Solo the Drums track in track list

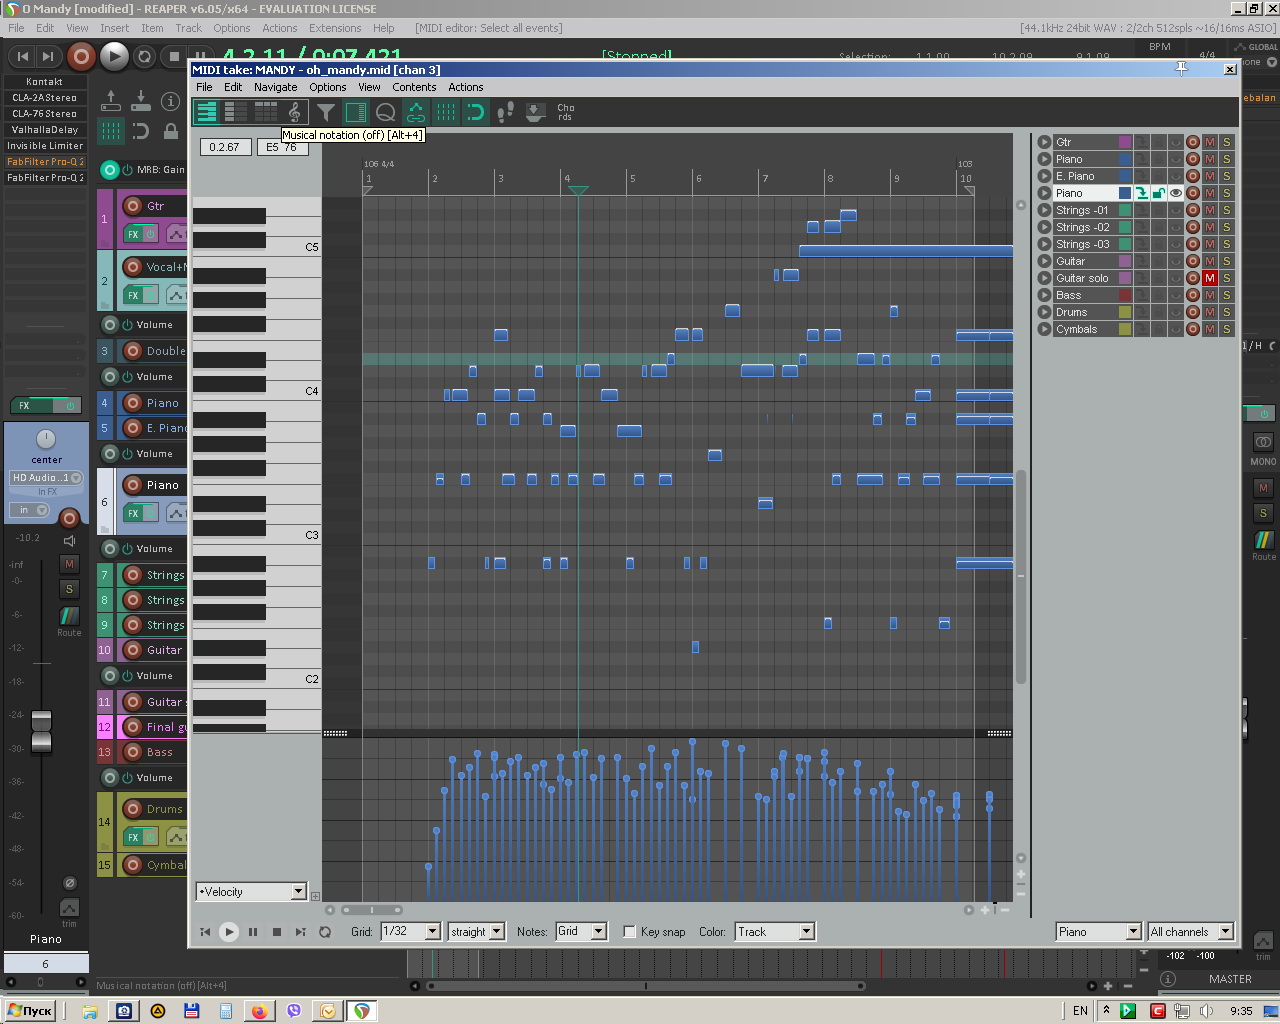pyautogui.click(x=1226, y=312)
